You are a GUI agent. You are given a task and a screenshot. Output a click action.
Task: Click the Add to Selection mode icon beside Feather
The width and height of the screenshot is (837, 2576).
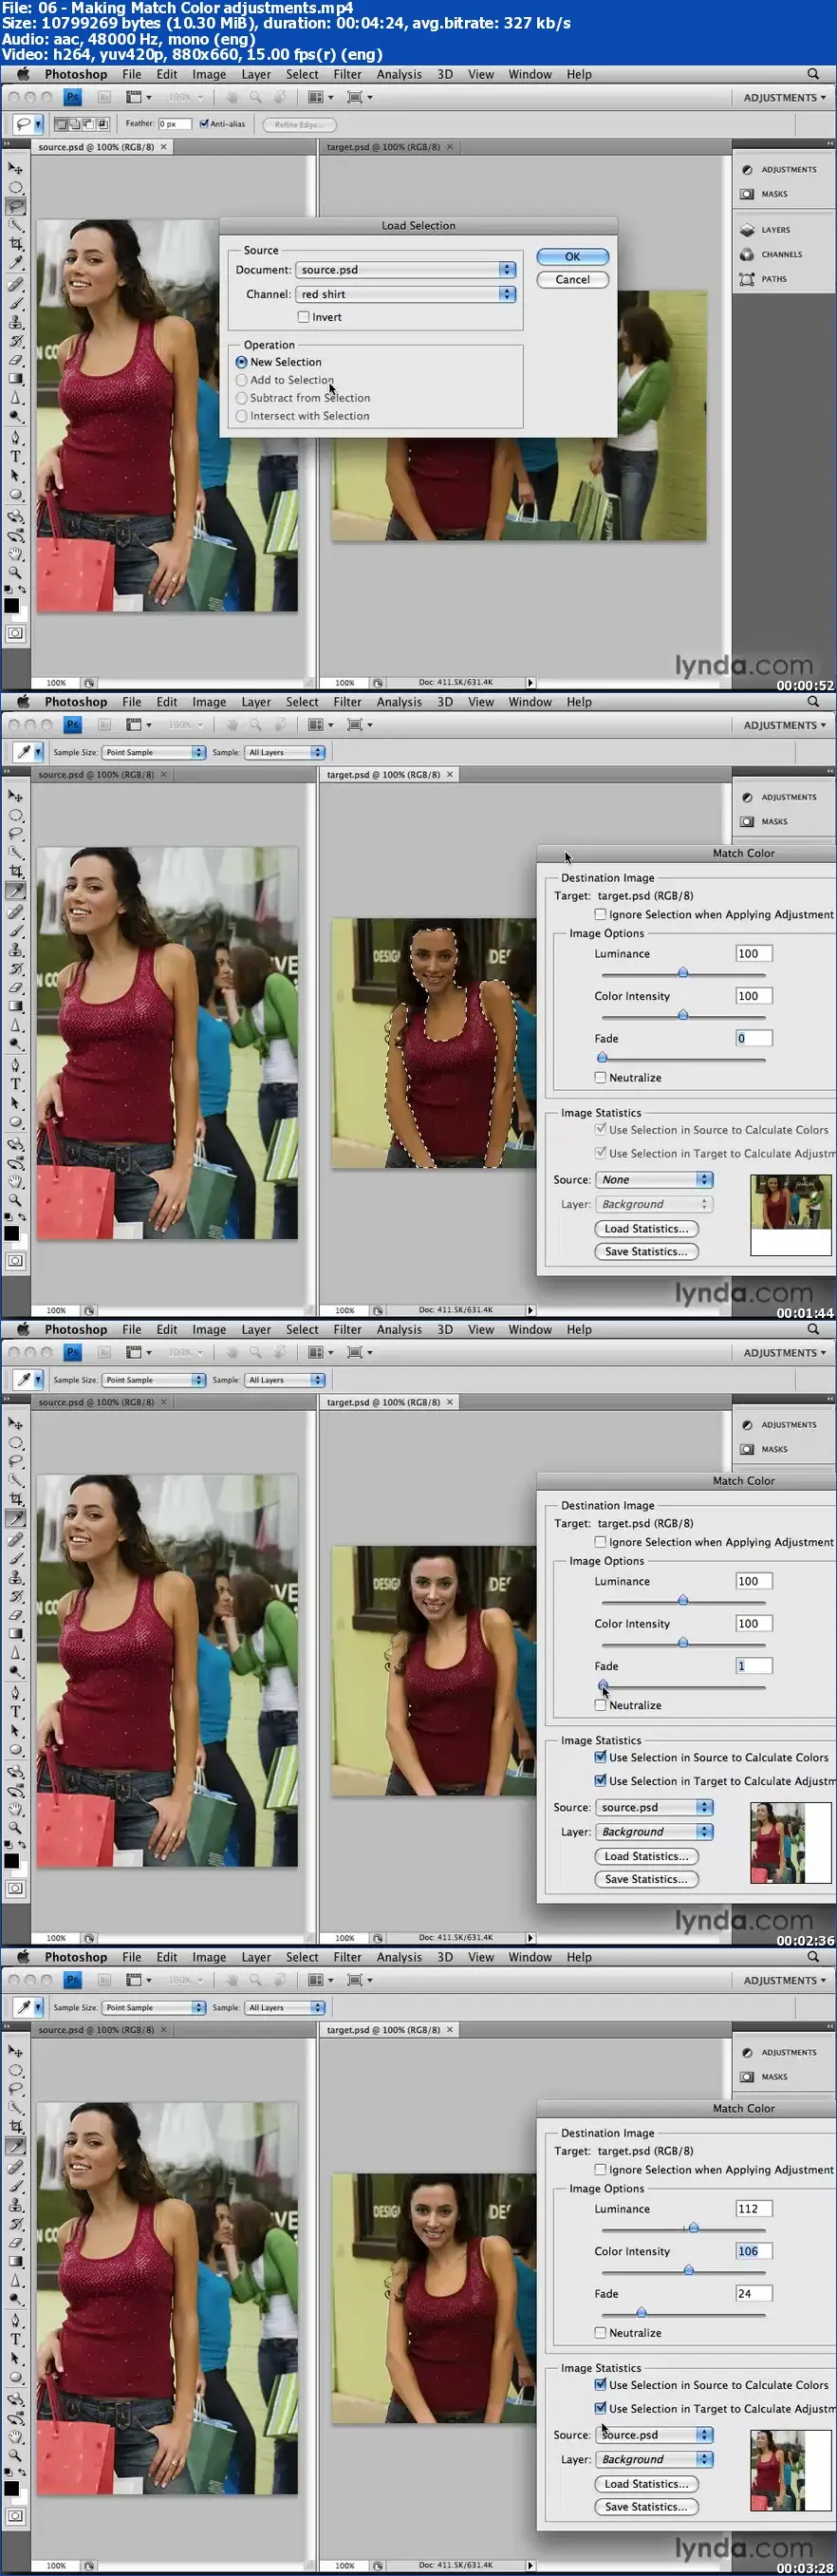(x=75, y=125)
